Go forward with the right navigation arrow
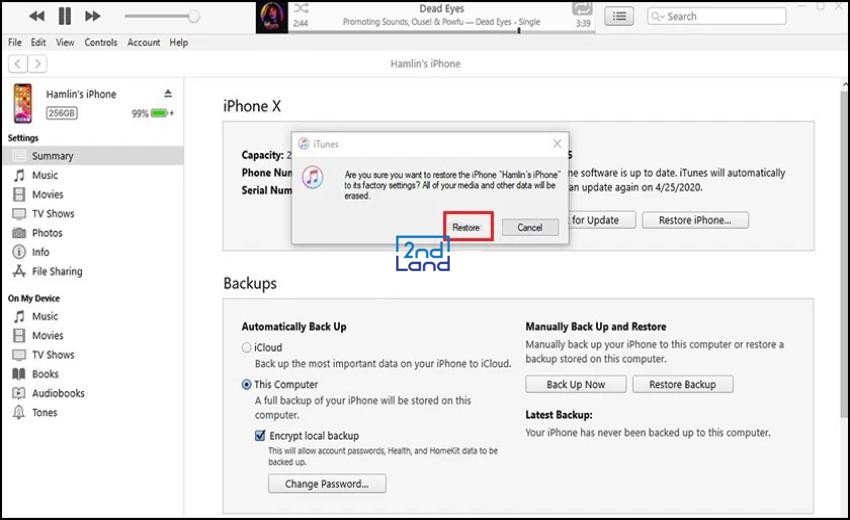Viewport: 850px width, 520px height. [37, 64]
